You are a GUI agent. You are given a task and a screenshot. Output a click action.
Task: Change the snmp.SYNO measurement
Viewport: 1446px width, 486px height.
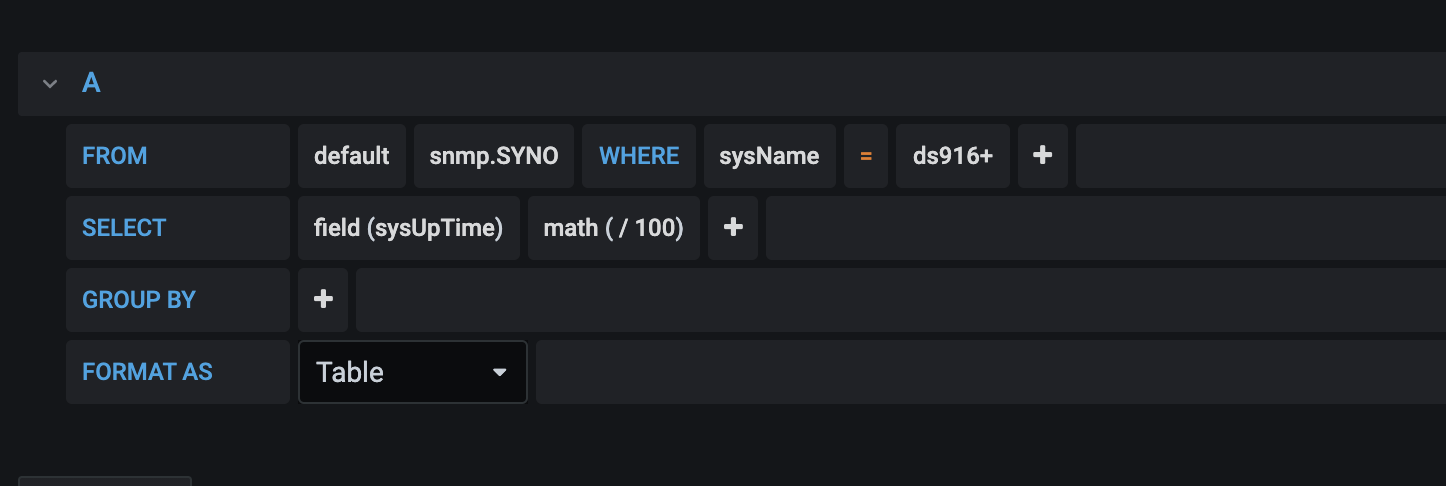[x=493, y=156]
